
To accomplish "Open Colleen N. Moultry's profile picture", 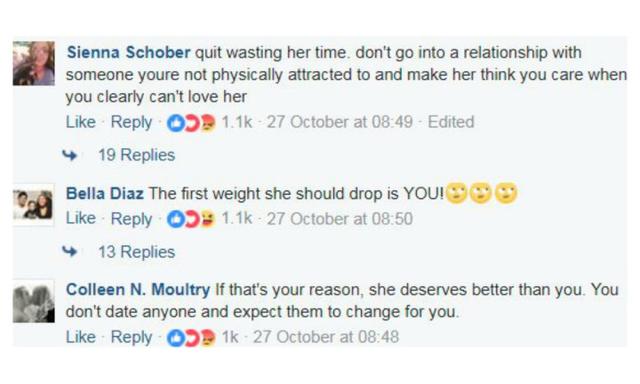I will coord(33,302).
